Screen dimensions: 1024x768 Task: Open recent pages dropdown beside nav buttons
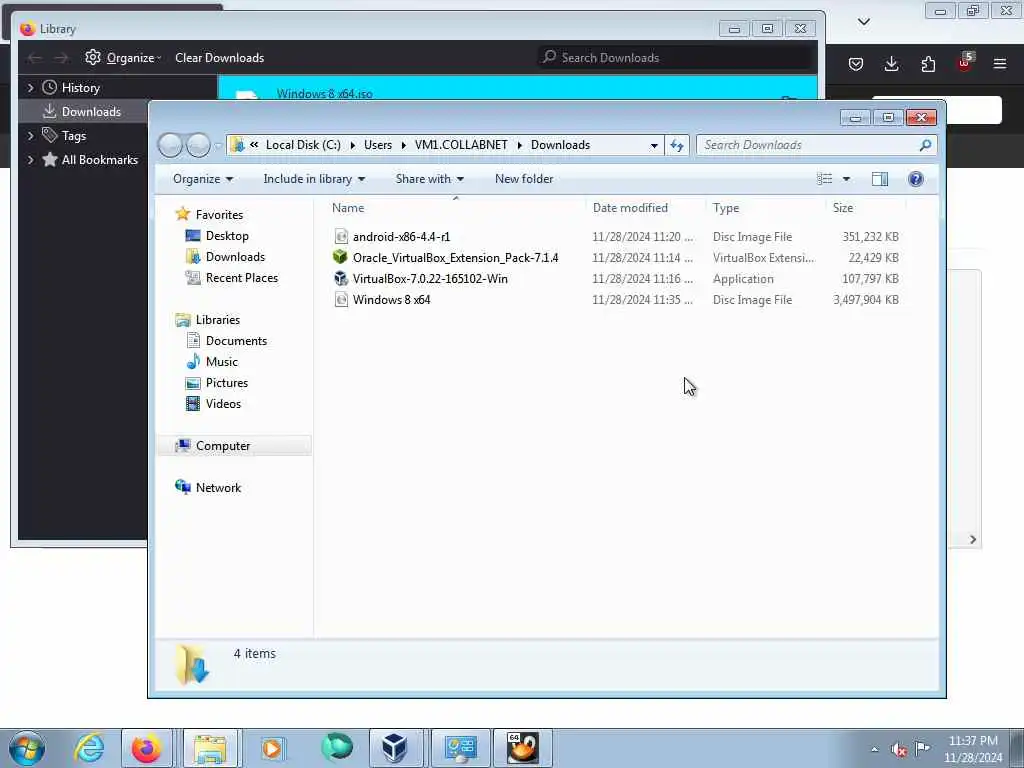click(x=218, y=146)
